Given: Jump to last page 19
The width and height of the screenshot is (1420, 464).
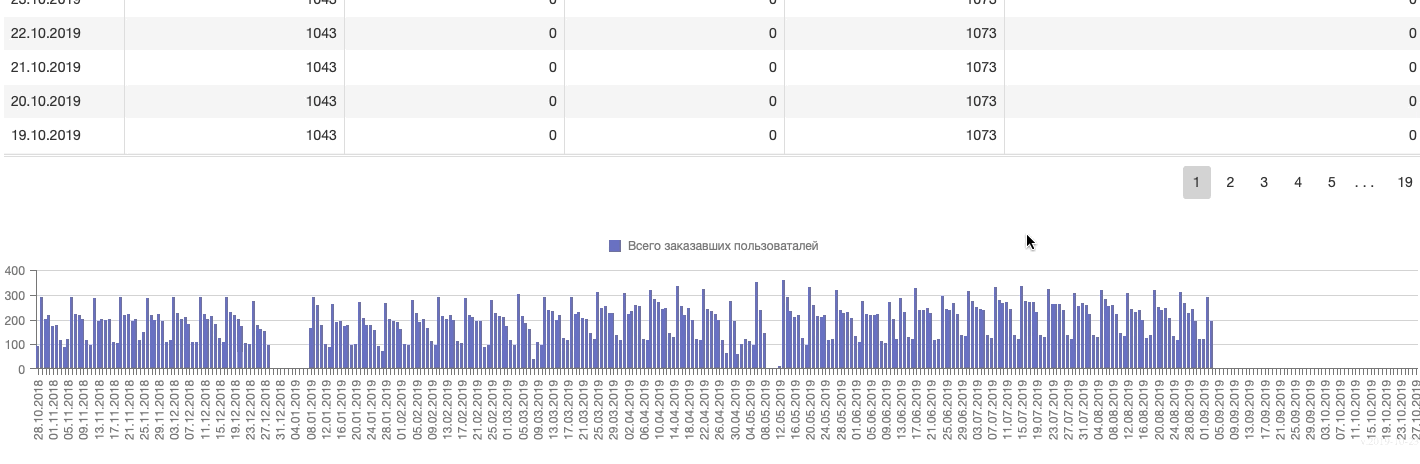Looking at the screenshot, I should [x=1405, y=182].
